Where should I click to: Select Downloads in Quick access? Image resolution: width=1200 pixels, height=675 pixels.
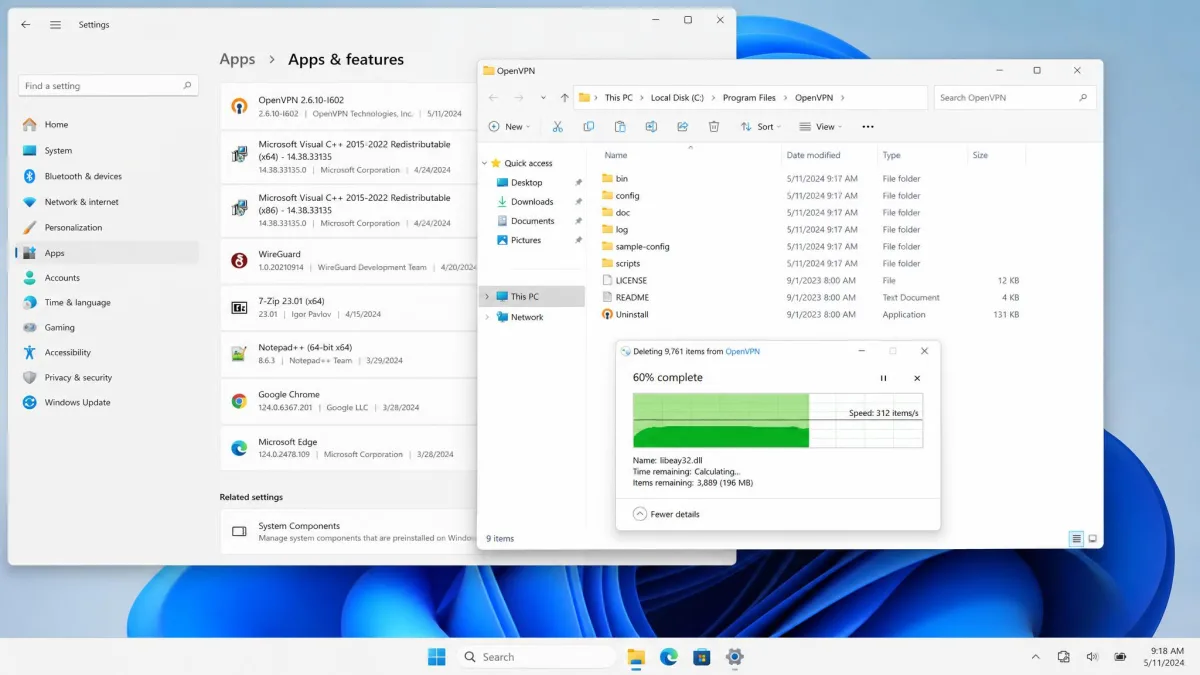click(532, 201)
